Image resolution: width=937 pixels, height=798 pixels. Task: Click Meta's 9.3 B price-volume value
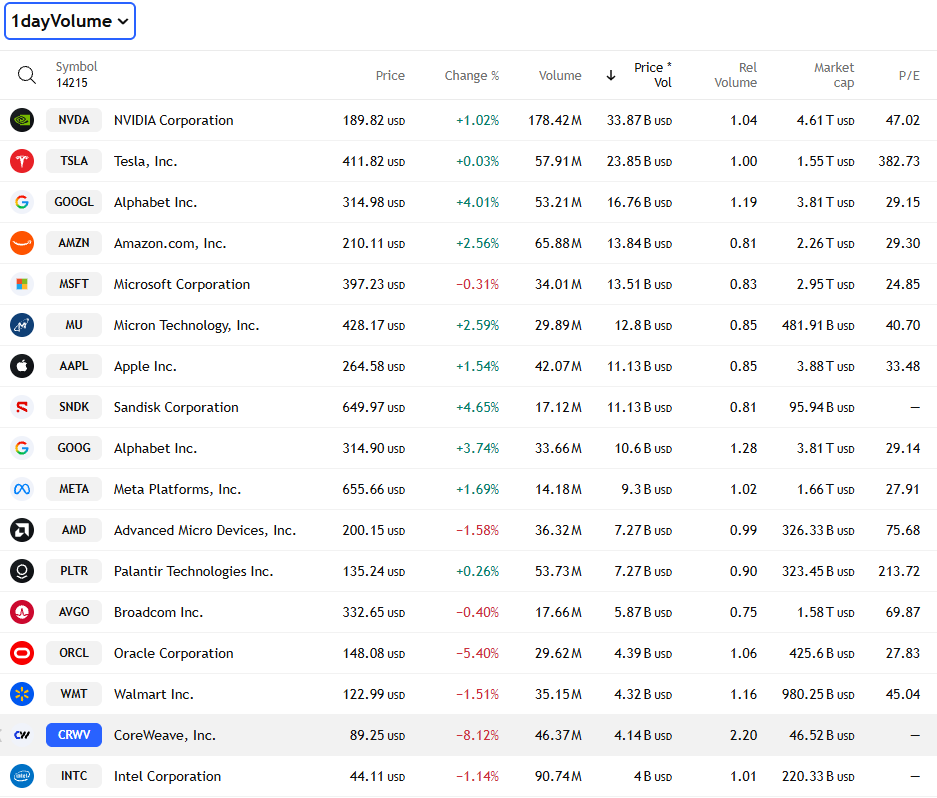[647, 489]
